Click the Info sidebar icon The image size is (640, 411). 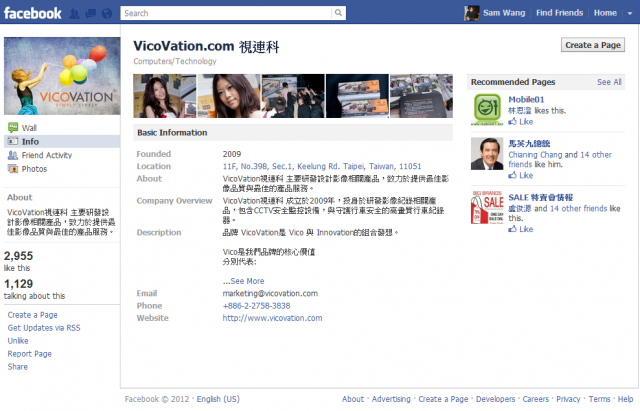click(x=13, y=141)
